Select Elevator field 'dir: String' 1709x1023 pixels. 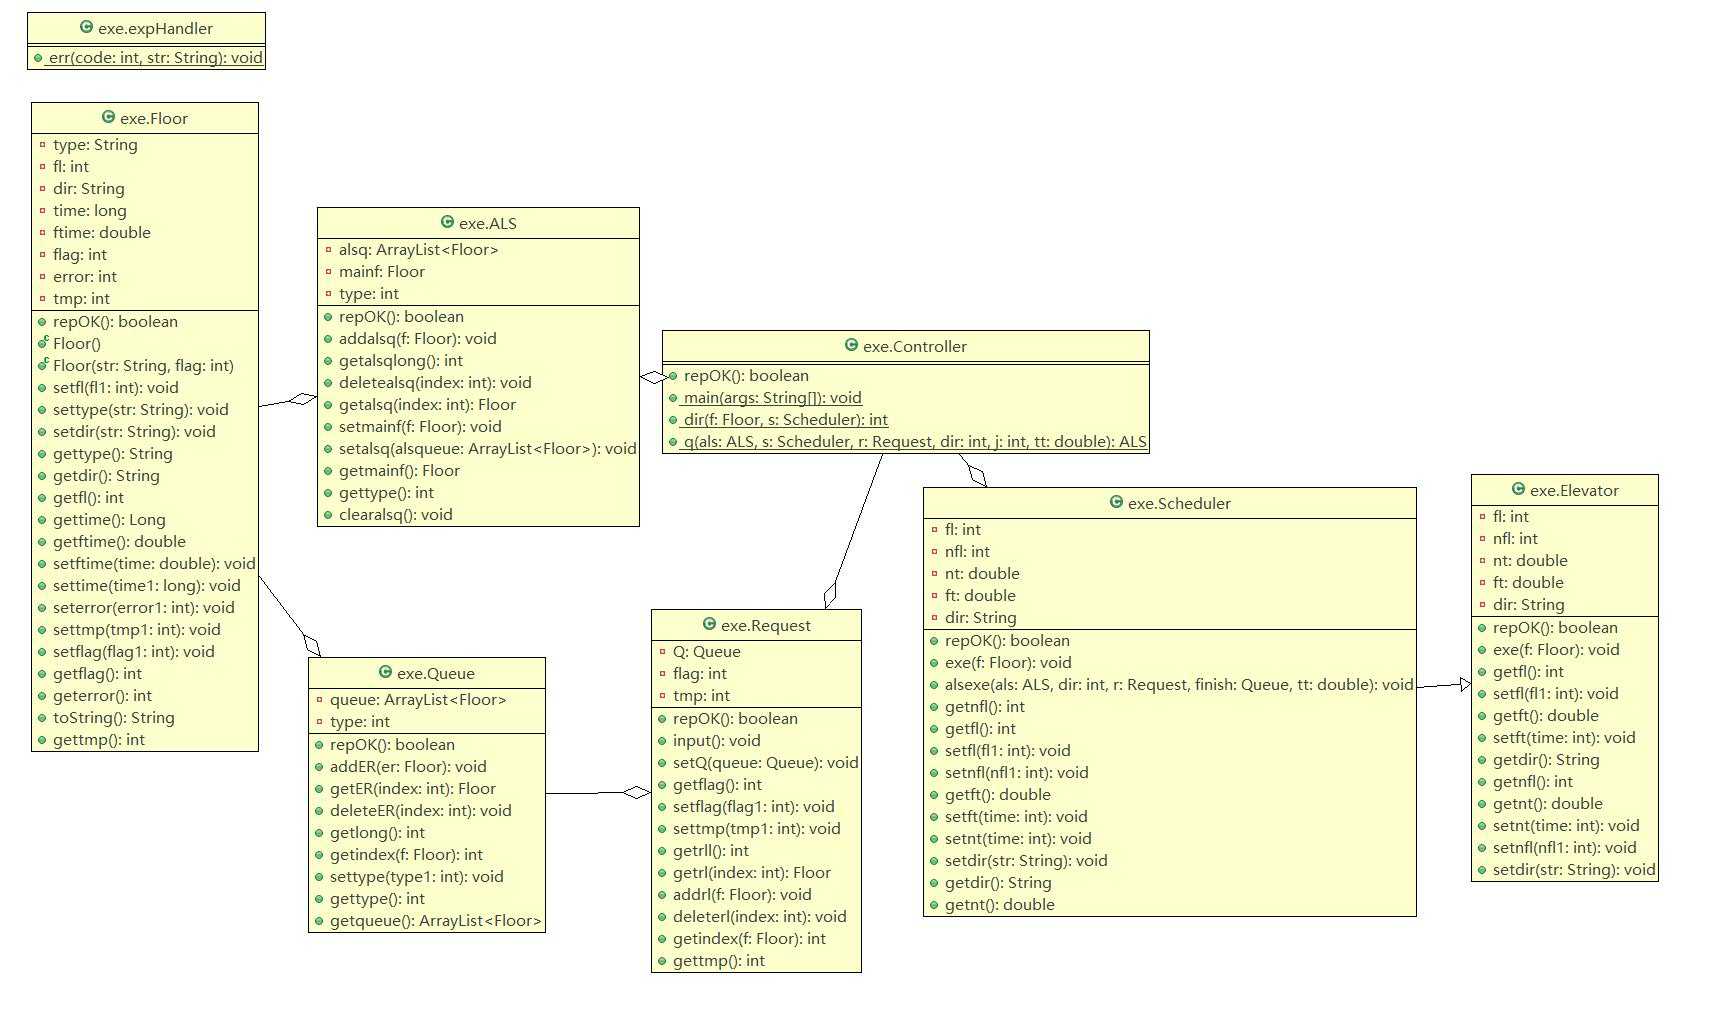click(1529, 604)
